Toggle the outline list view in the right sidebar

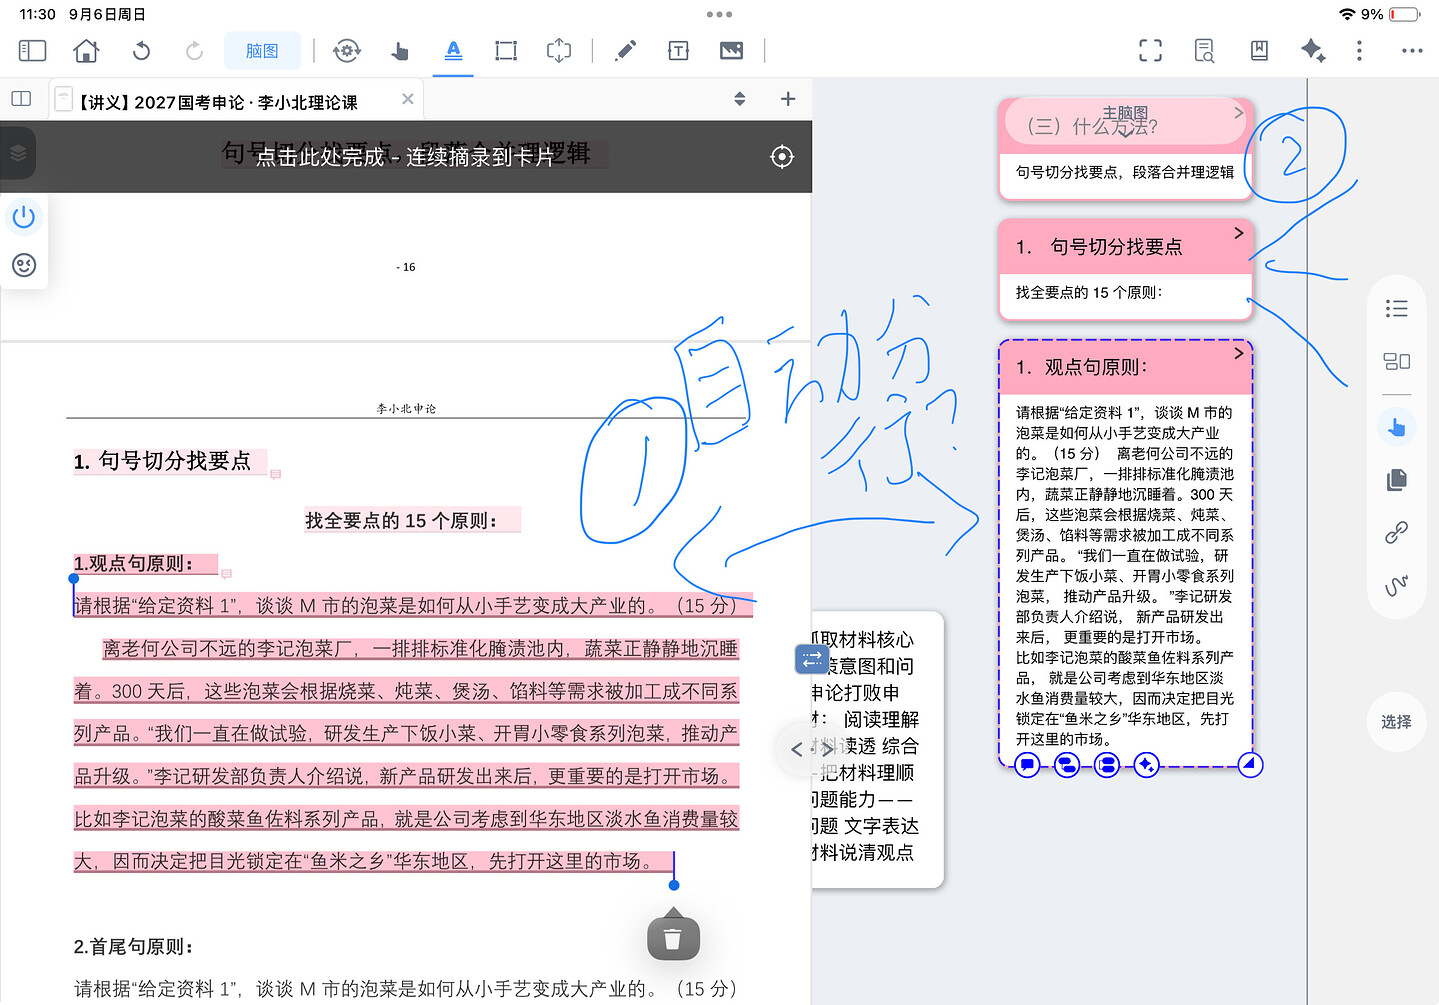click(1397, 308)
